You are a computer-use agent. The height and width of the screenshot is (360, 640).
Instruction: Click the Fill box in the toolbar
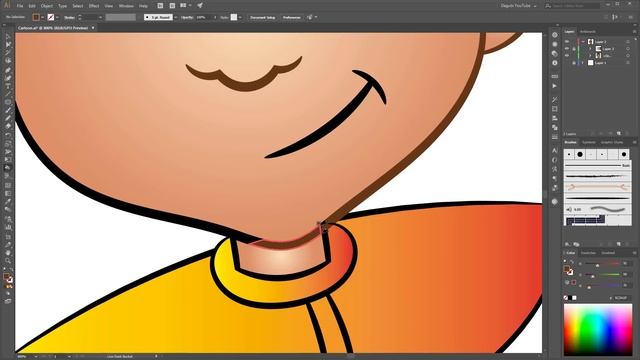[6, 277]
